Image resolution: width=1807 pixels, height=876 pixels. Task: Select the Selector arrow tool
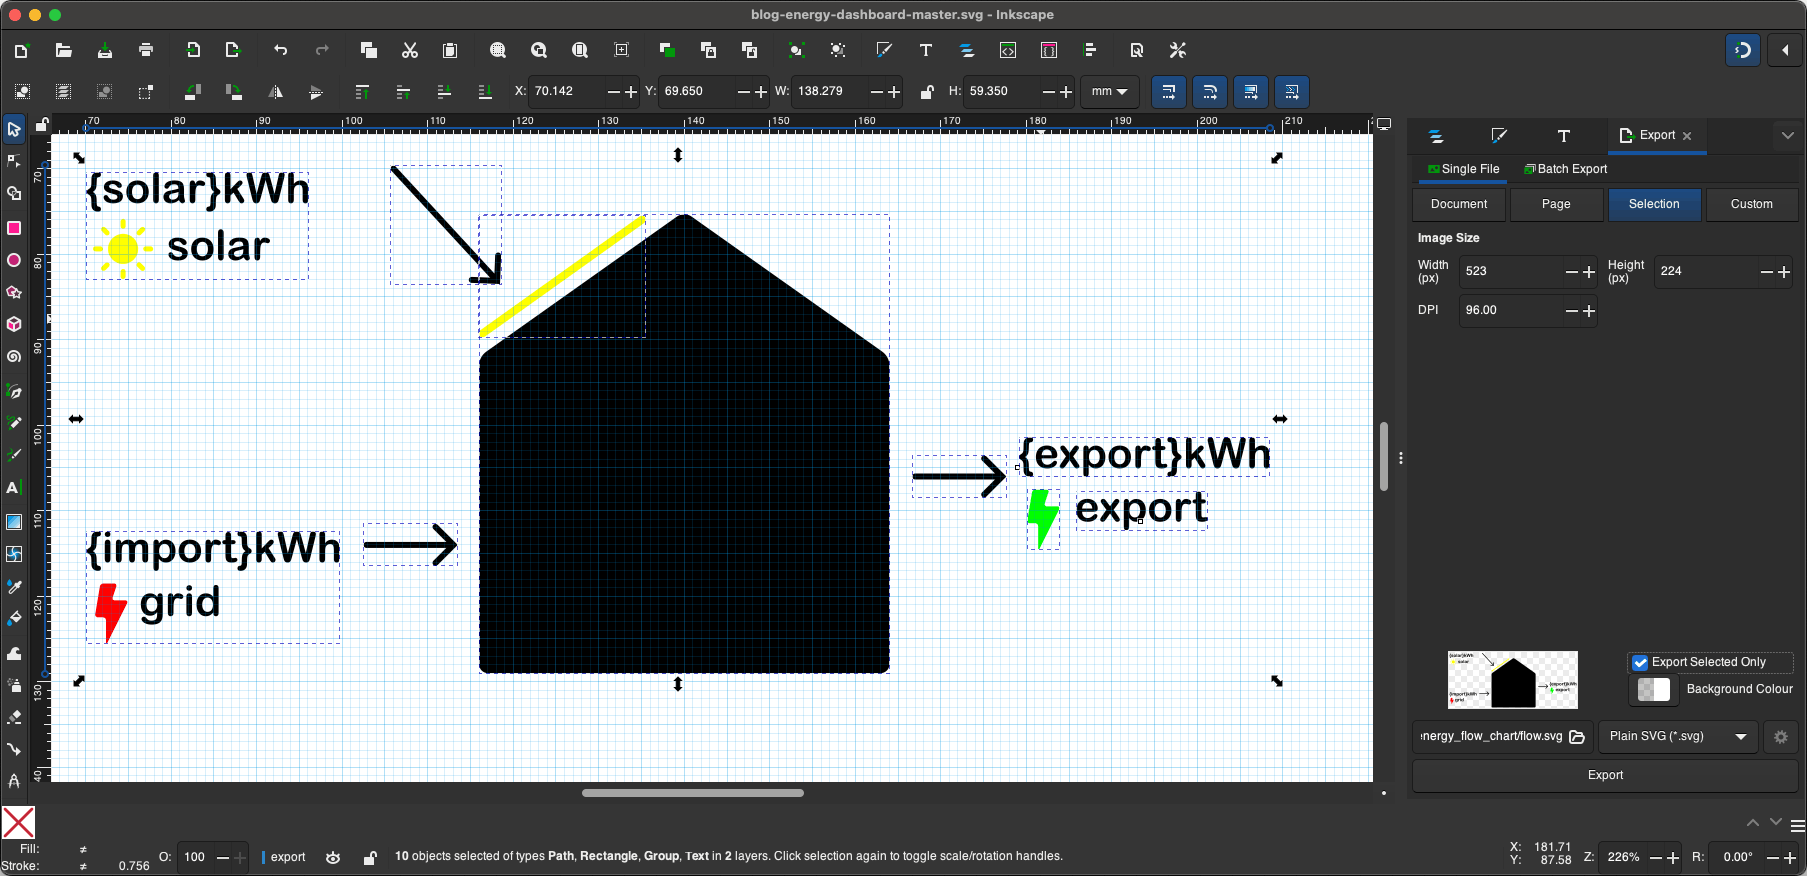[14, 129]
